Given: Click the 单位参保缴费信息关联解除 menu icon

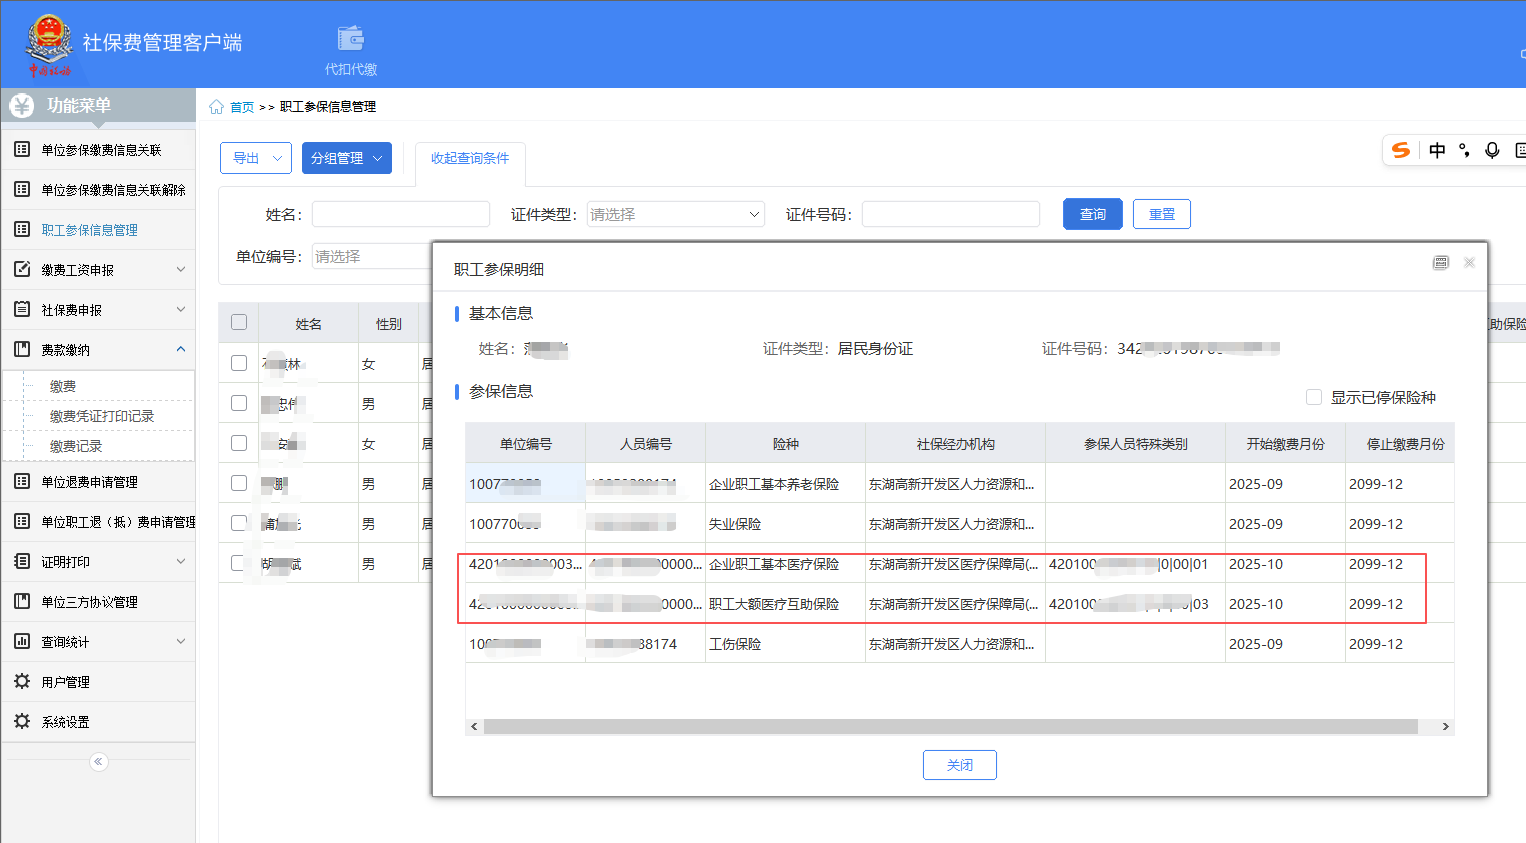Looking at the screenshot, I should coord(22,190).
